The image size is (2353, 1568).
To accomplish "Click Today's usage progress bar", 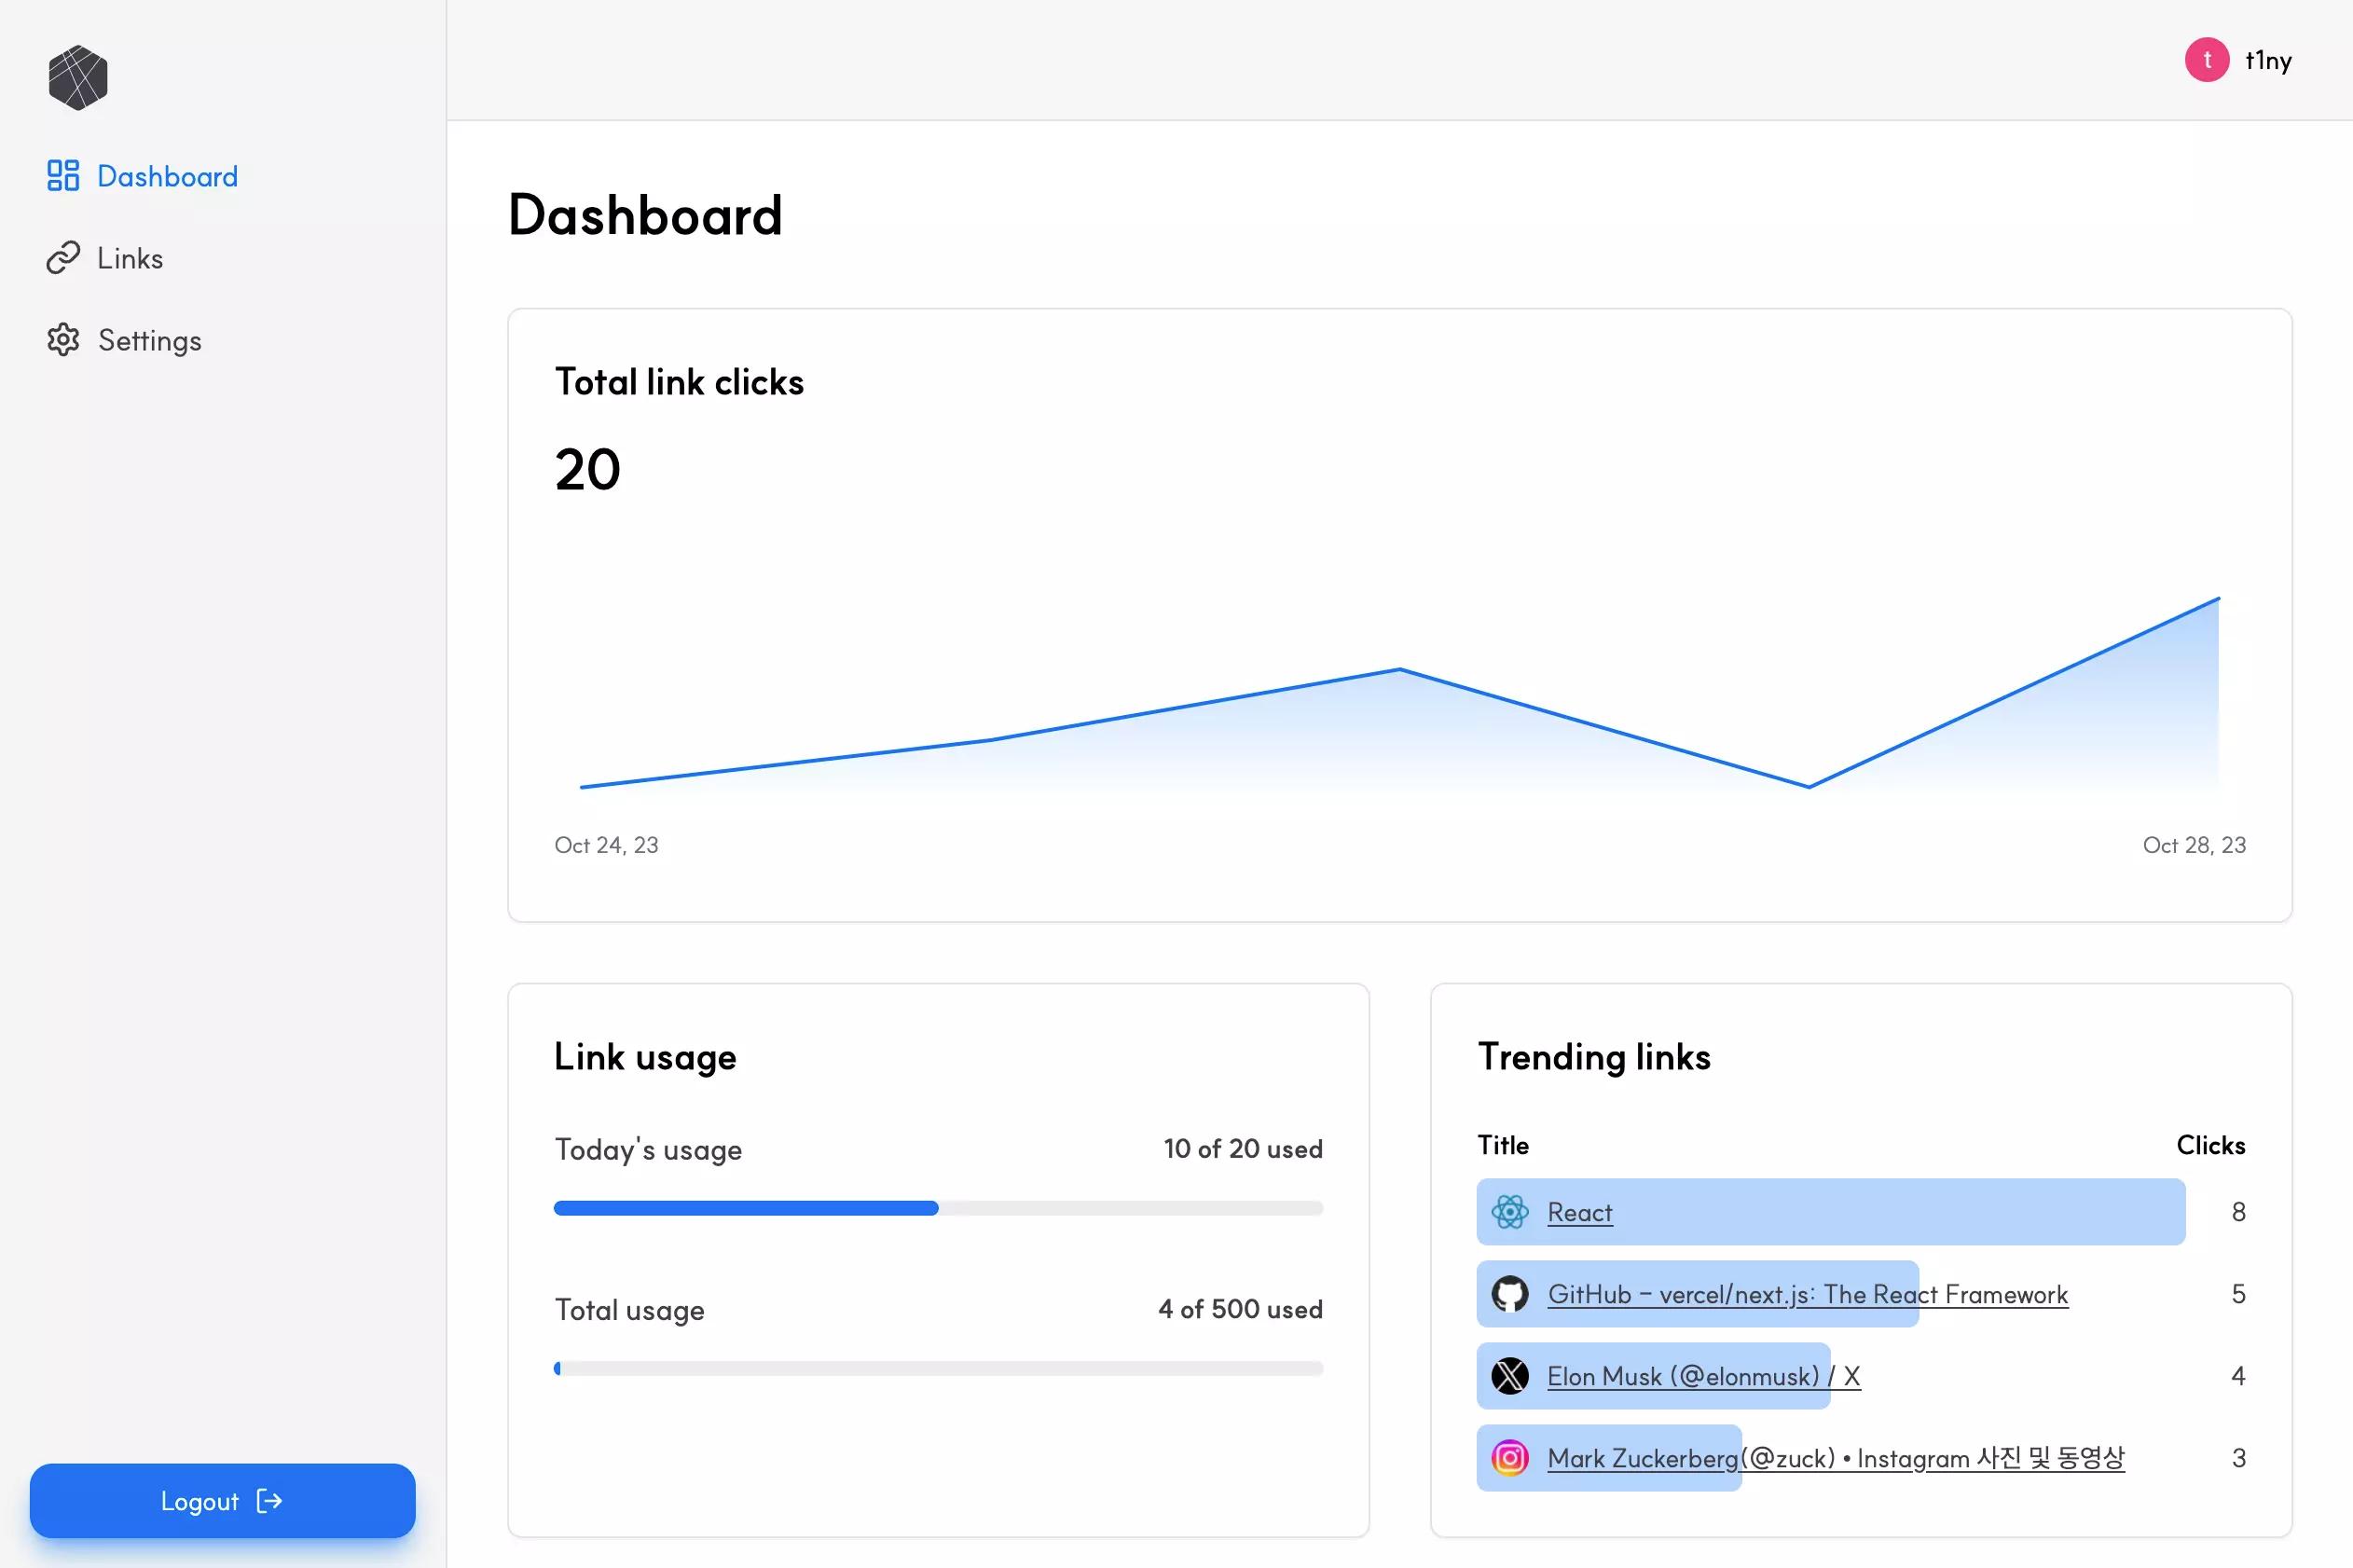I will (x=939, y=1208).
